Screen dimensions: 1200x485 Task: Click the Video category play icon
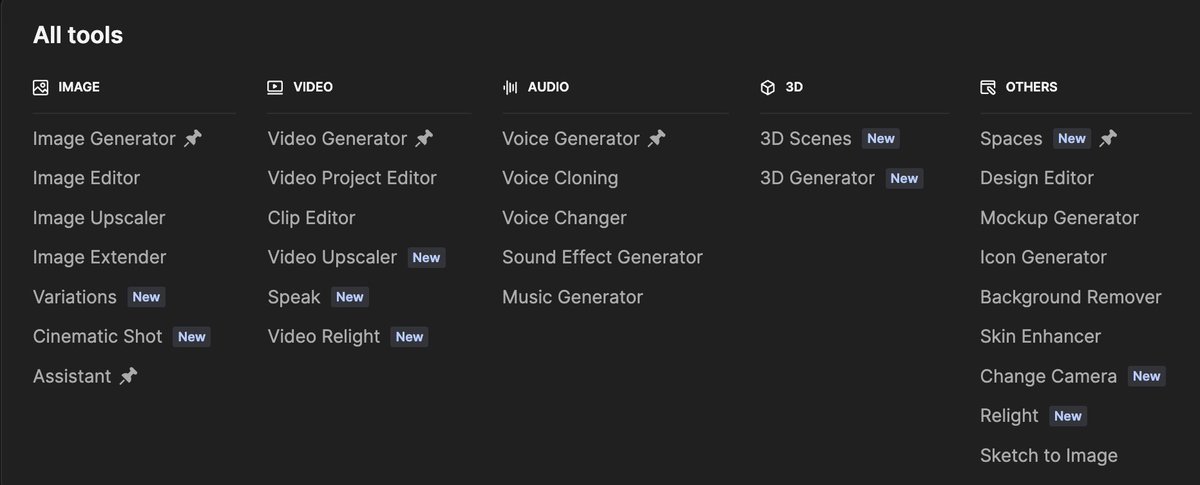coord(275,87)
